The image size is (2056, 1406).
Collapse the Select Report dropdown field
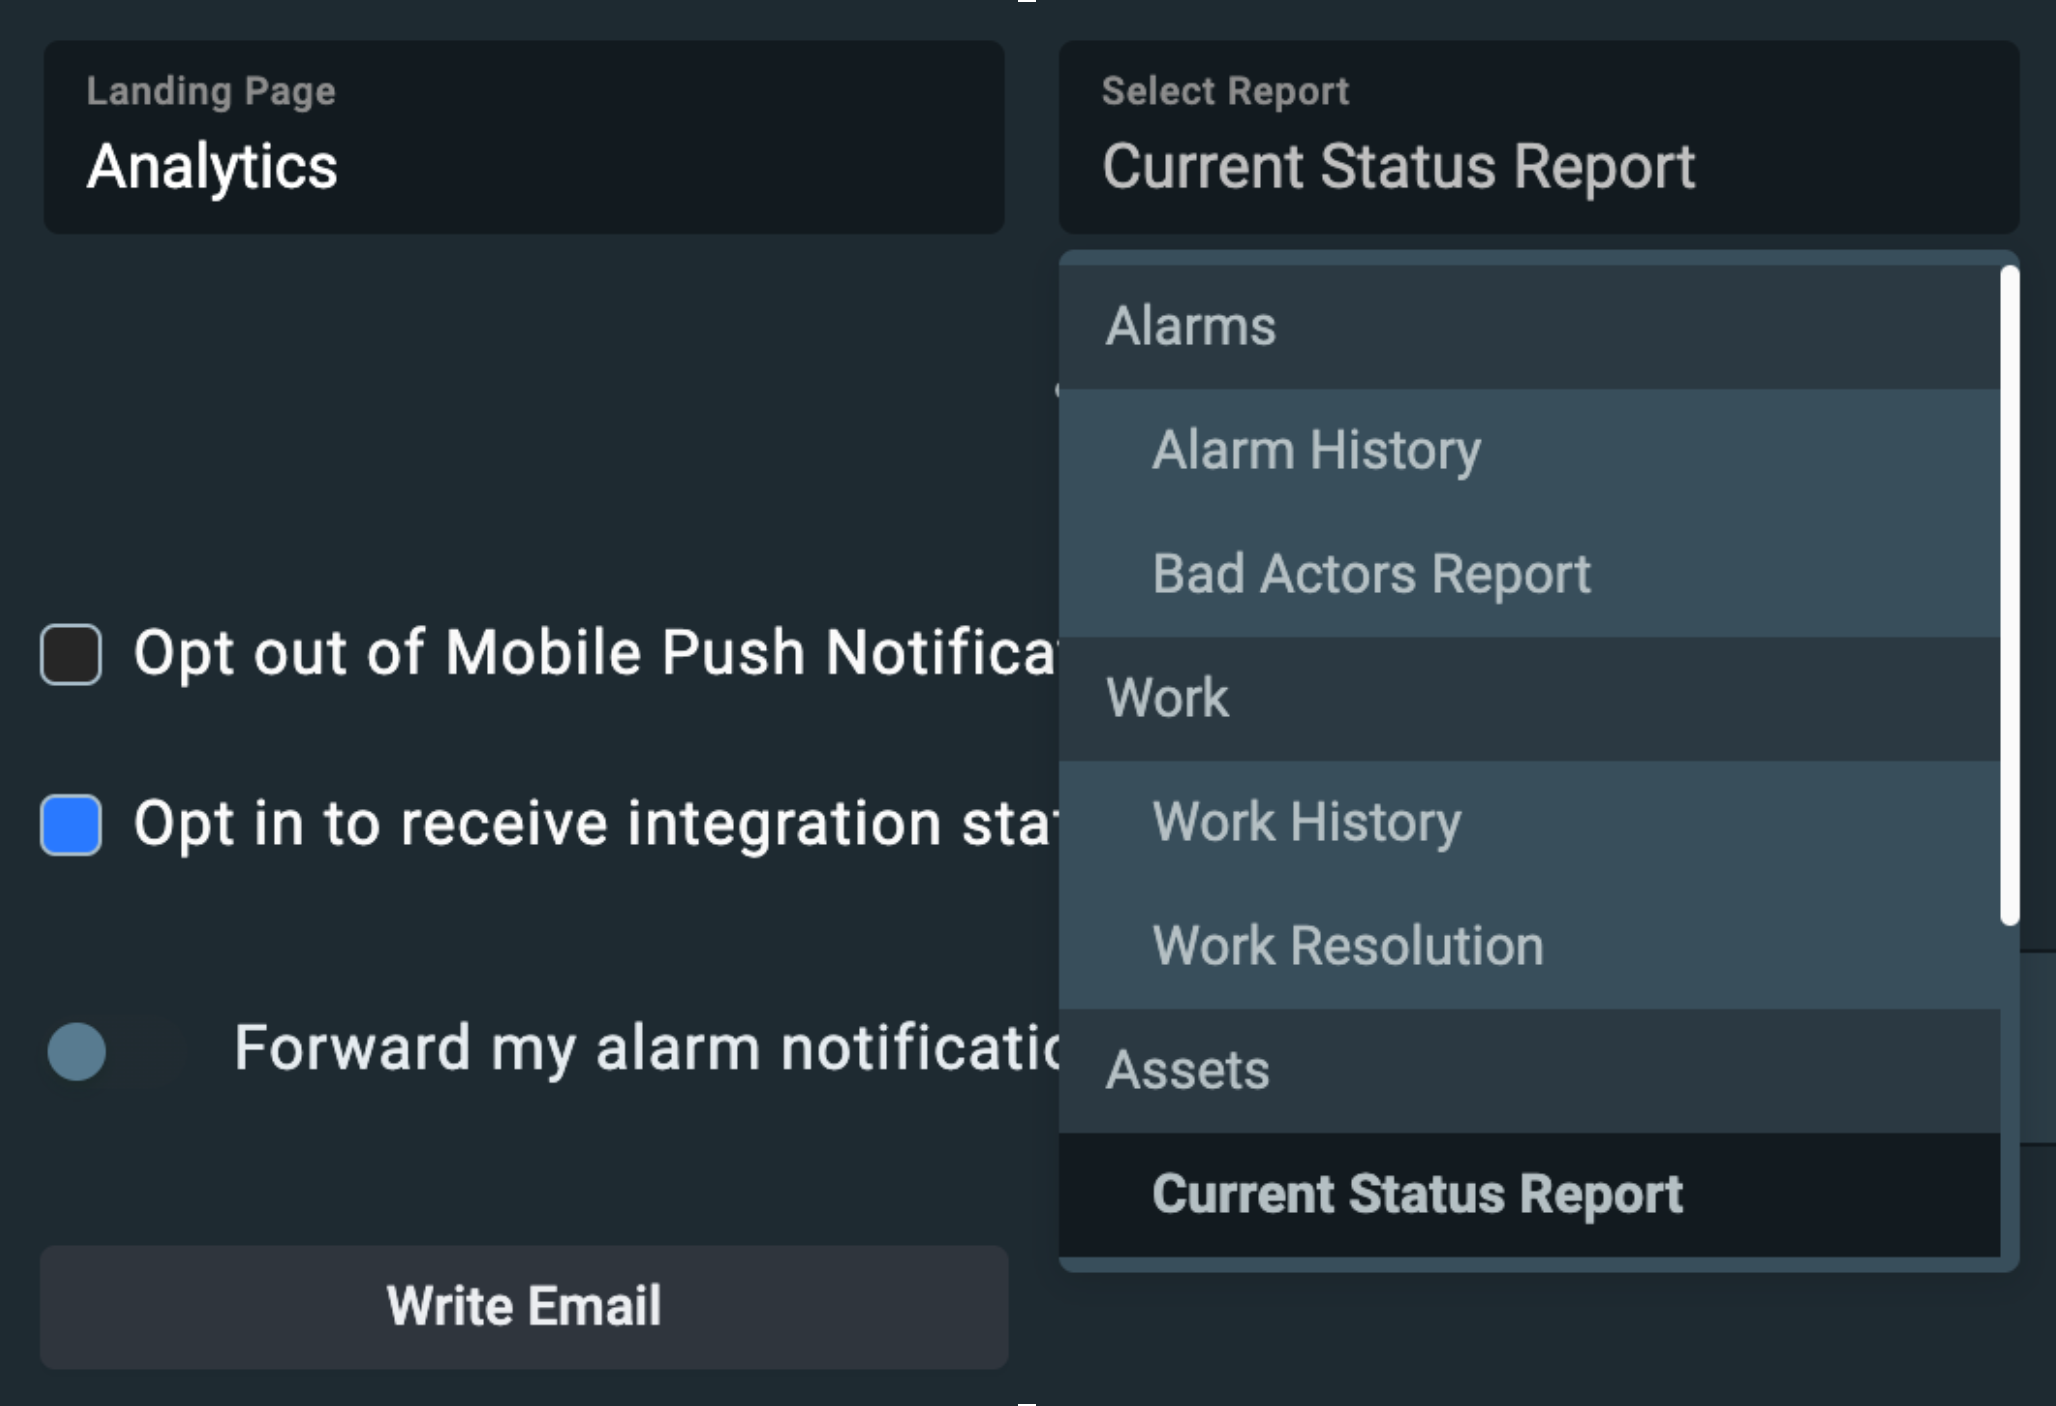[x=1538, y=138]
